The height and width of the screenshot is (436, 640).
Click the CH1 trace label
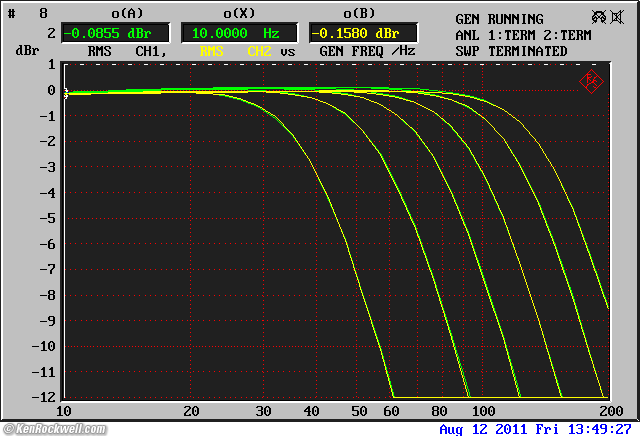pos(151,51)
